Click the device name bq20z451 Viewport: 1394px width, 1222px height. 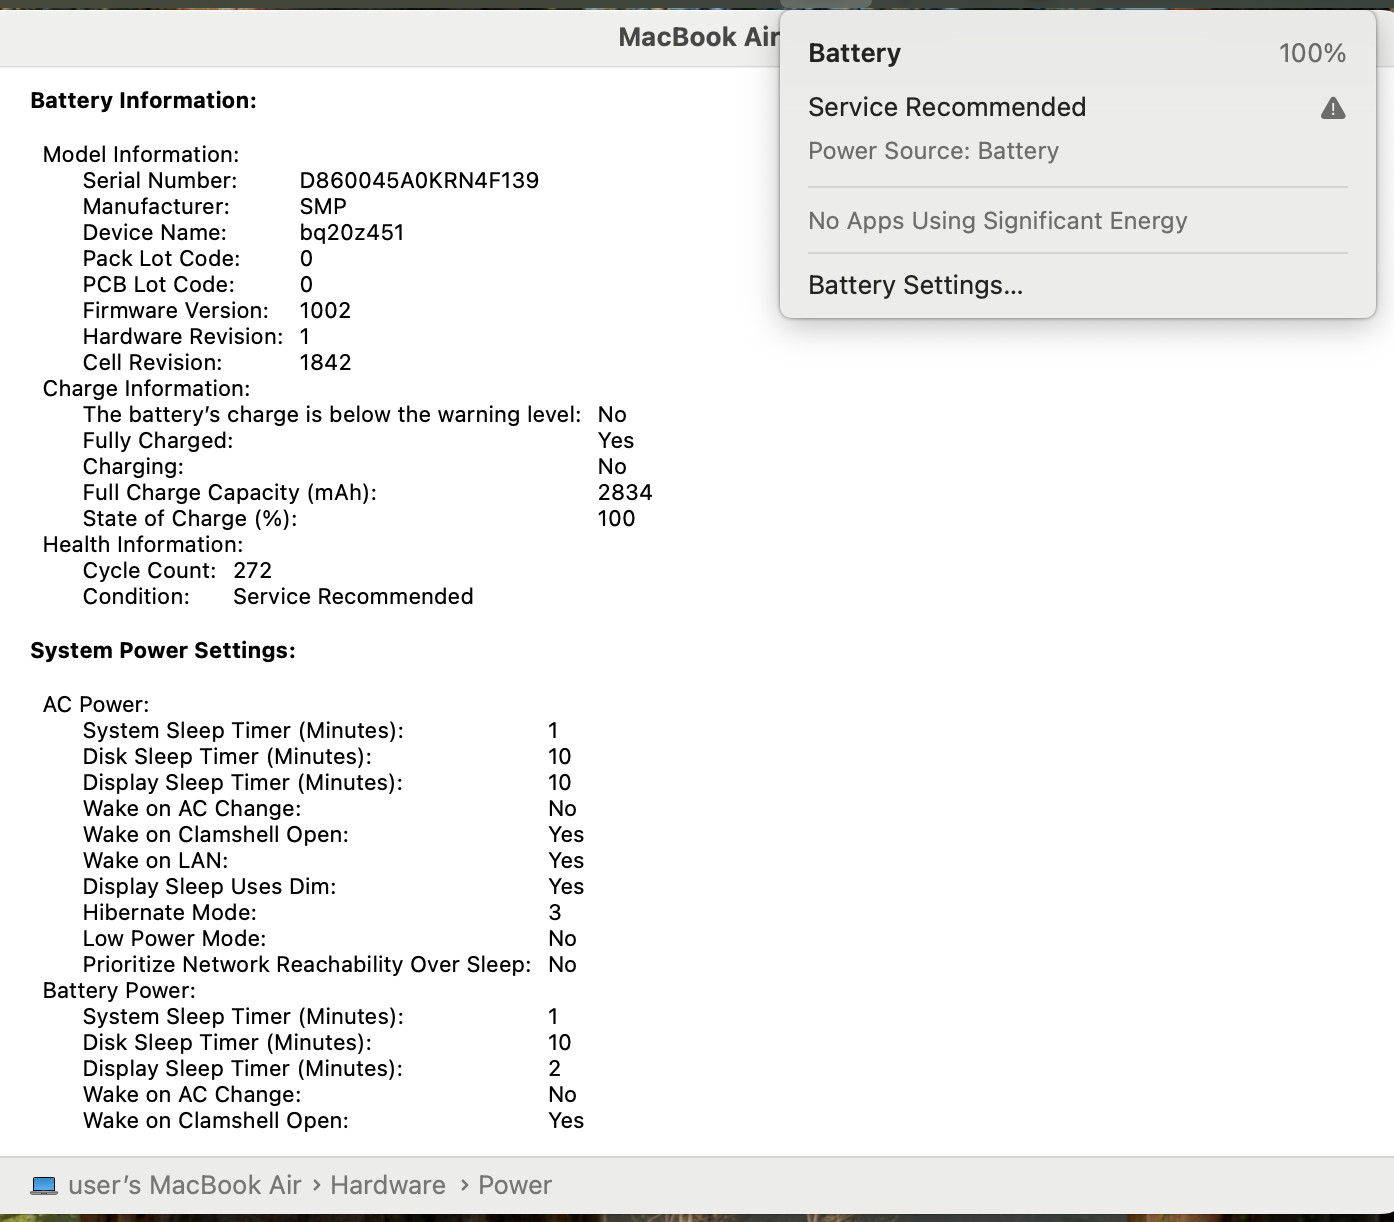point(352,233)
